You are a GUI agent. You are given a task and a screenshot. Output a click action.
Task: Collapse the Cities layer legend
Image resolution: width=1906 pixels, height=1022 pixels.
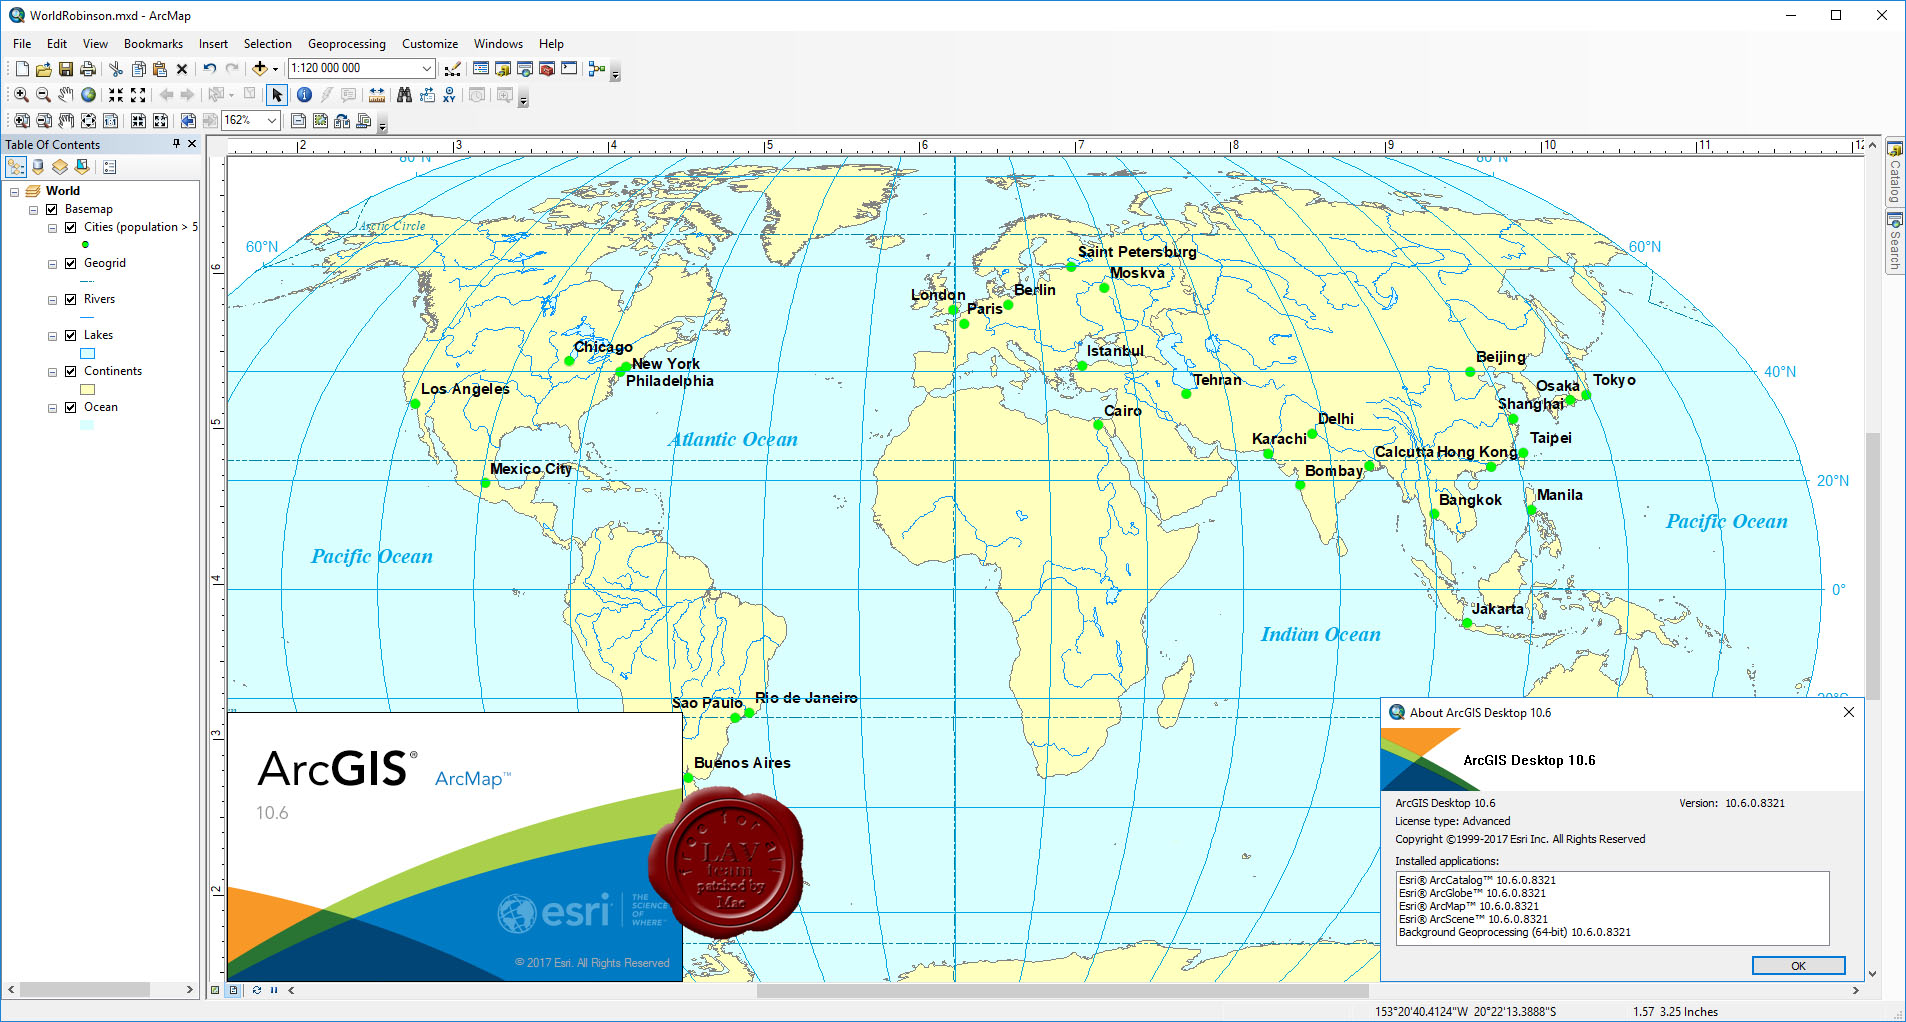[x=52, y=228]
